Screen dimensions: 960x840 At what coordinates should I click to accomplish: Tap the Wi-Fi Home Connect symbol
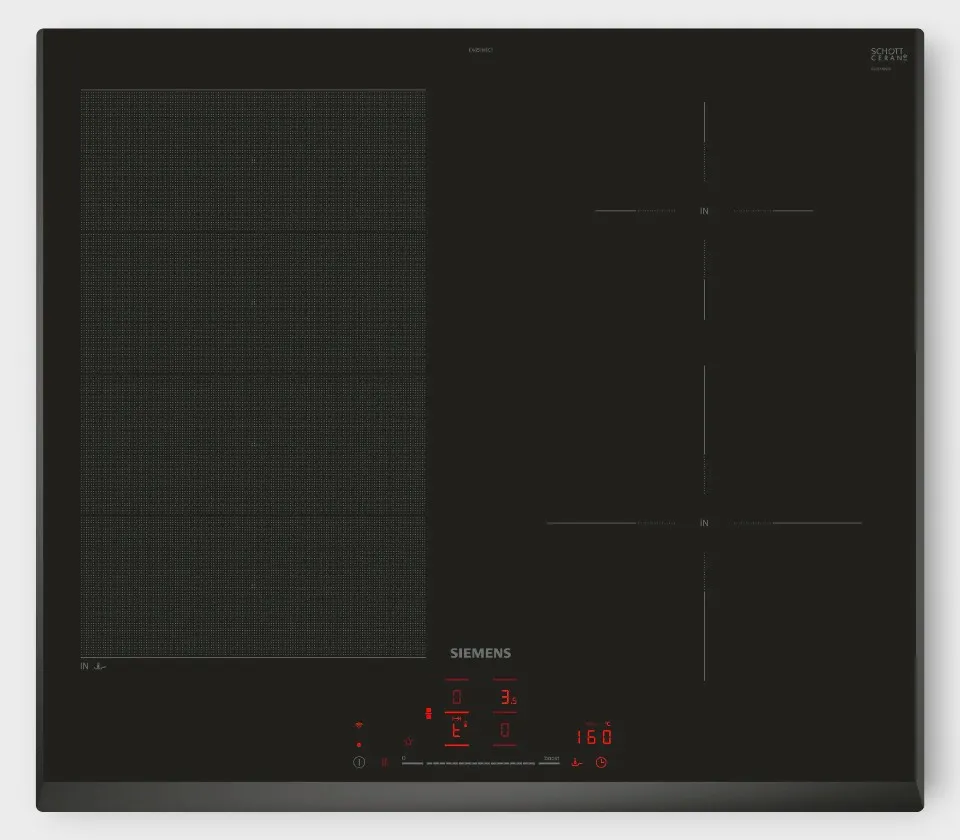click(358, 724)
